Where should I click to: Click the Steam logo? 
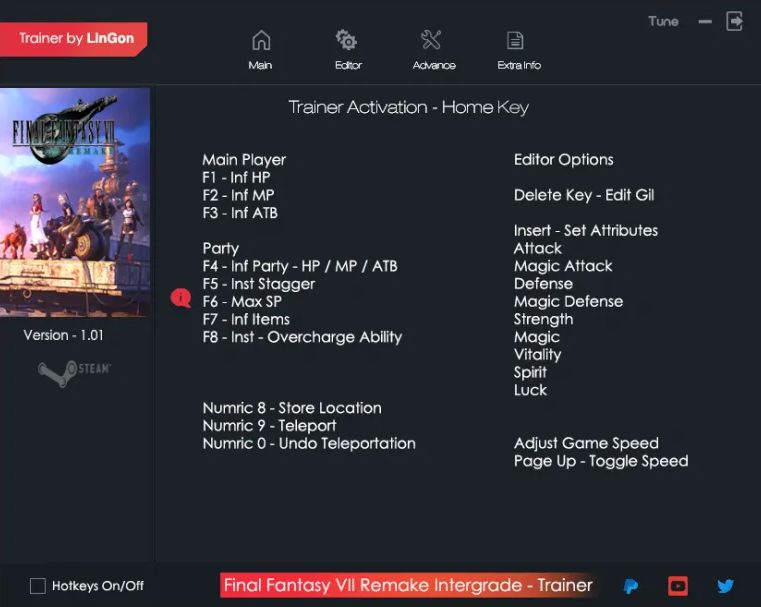tap(74, 373)
